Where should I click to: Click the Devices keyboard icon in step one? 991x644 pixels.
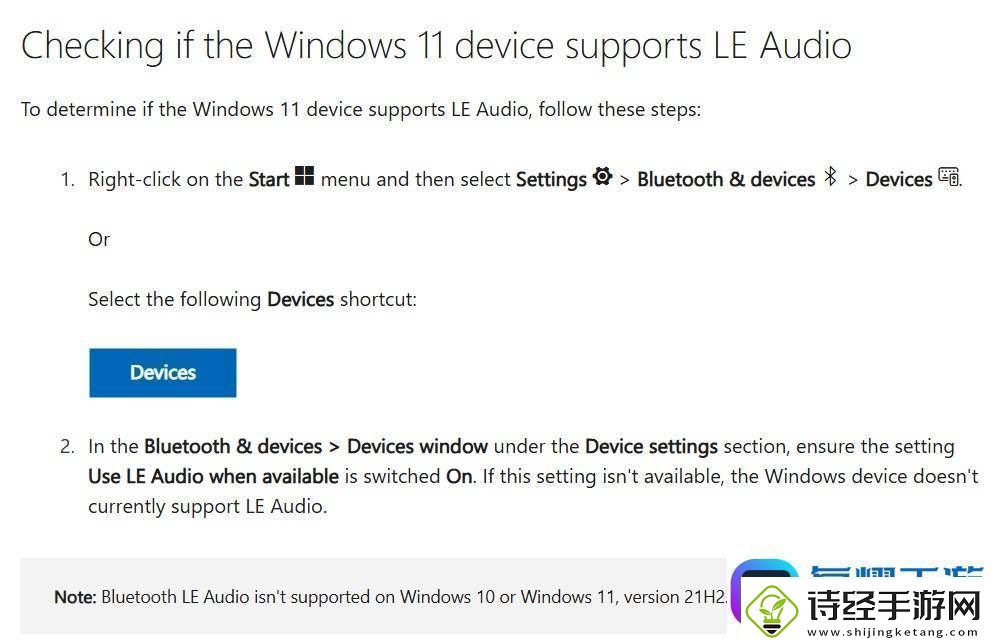point(949,176)
